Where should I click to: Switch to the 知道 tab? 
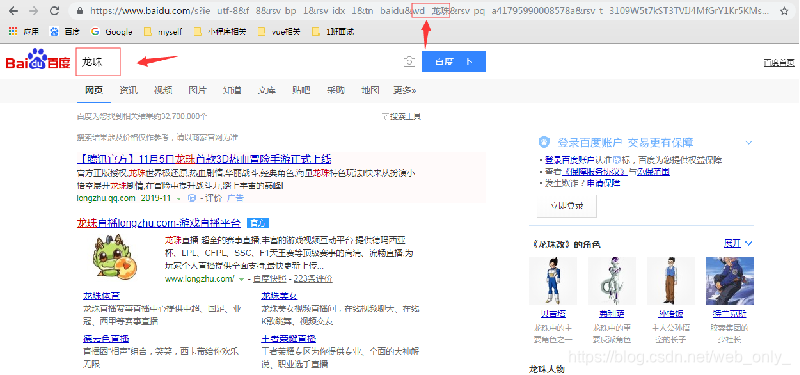[x=232, y=90]
